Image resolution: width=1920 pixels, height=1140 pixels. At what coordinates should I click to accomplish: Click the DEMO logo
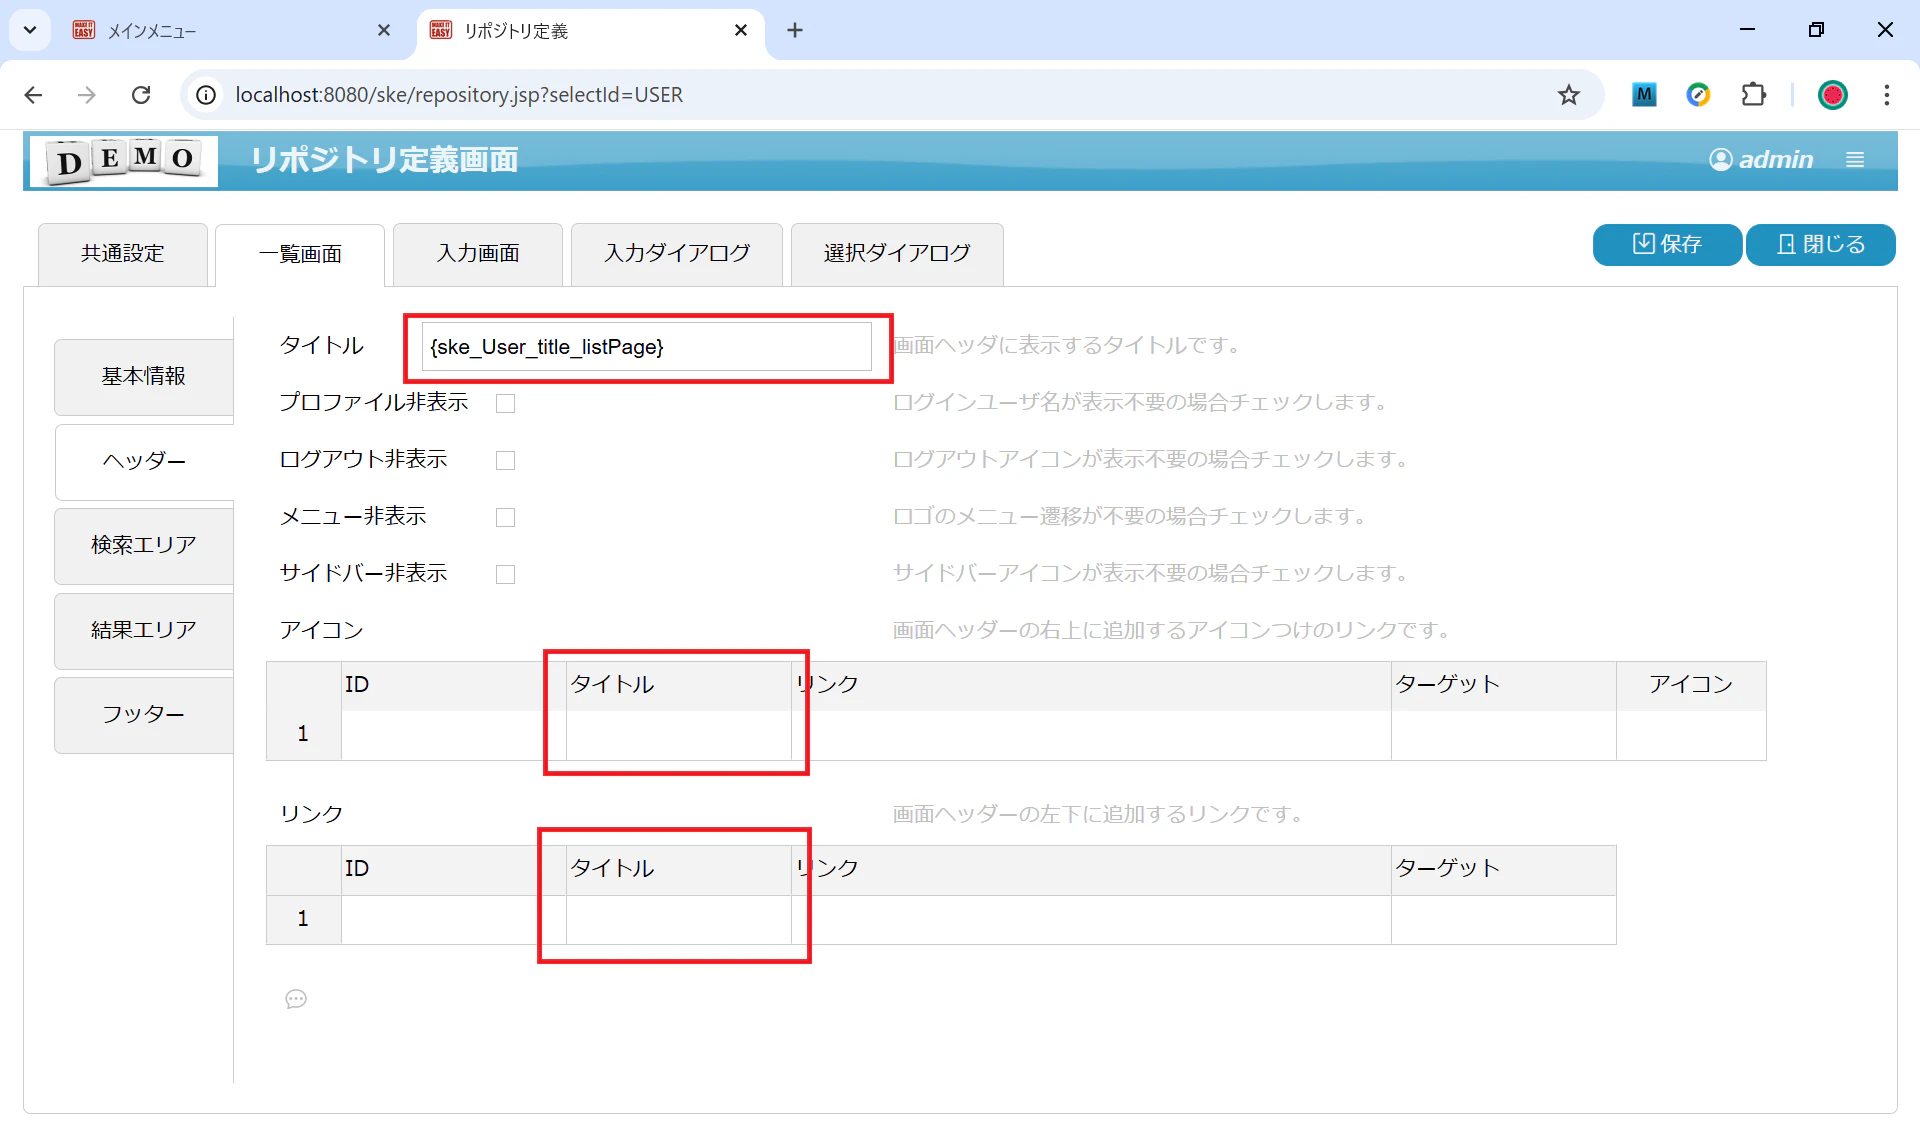pyautogui.click(x=123, y=160)
